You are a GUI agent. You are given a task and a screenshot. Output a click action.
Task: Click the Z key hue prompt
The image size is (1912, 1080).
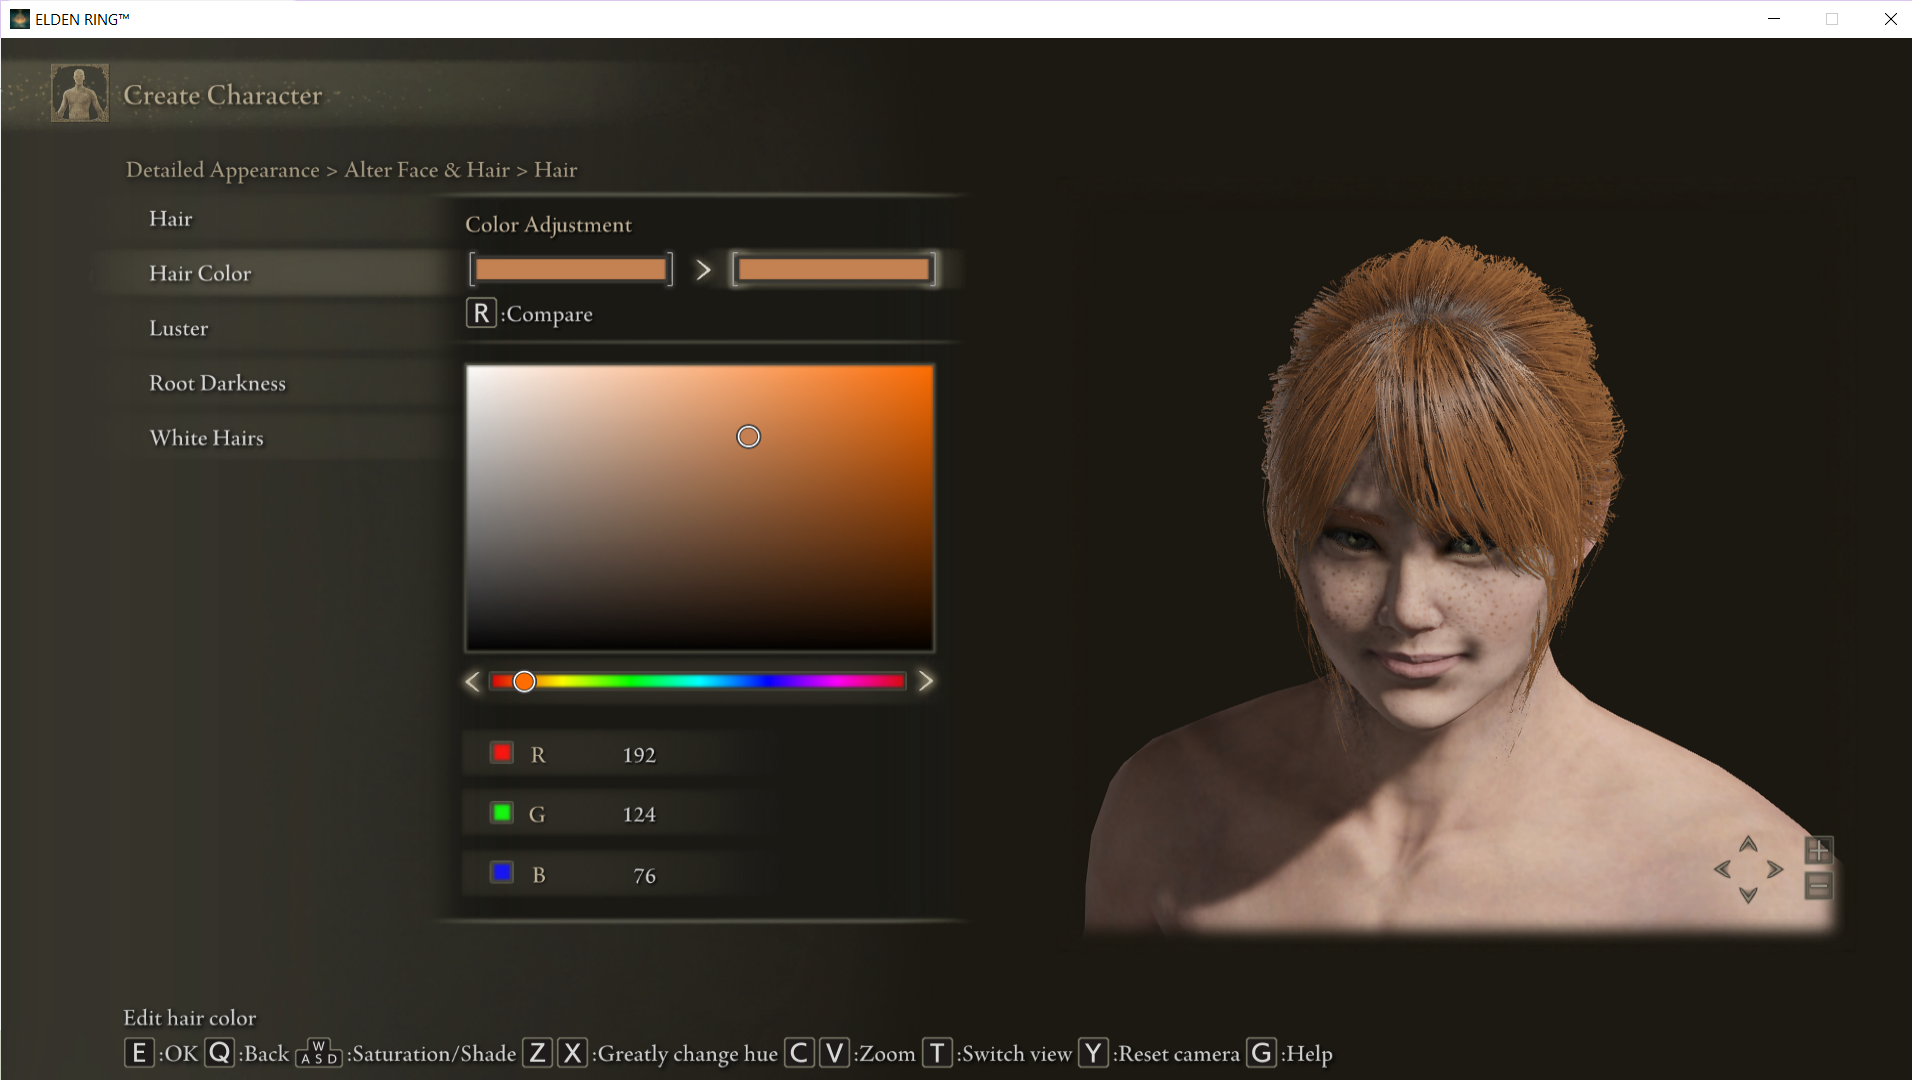537,1053
